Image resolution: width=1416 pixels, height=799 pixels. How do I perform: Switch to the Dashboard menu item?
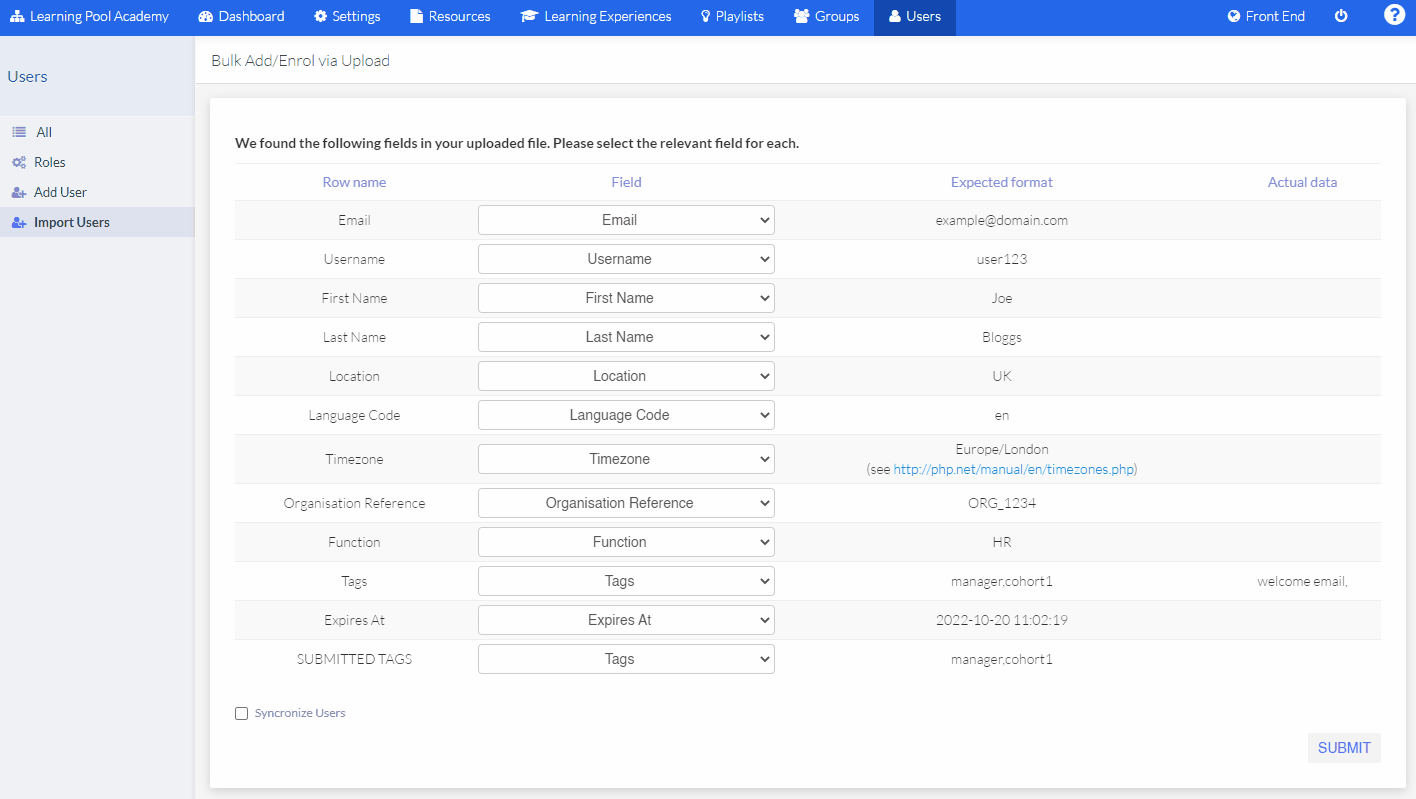[x=240, y=16]
